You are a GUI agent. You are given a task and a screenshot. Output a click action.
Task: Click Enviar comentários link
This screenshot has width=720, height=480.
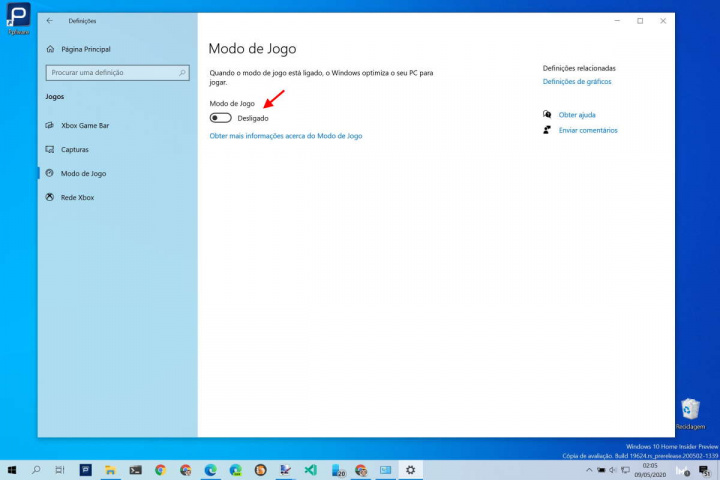587,130
